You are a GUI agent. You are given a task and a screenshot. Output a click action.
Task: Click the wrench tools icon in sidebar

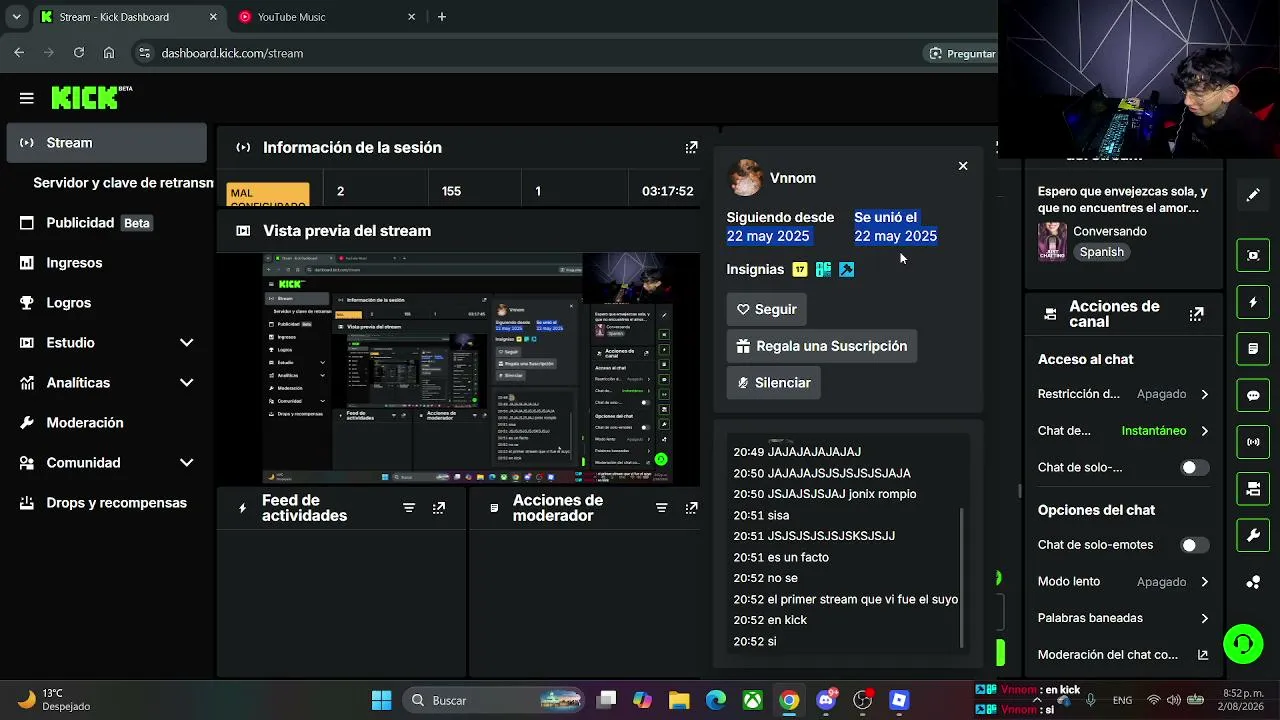coord(1253,536)
